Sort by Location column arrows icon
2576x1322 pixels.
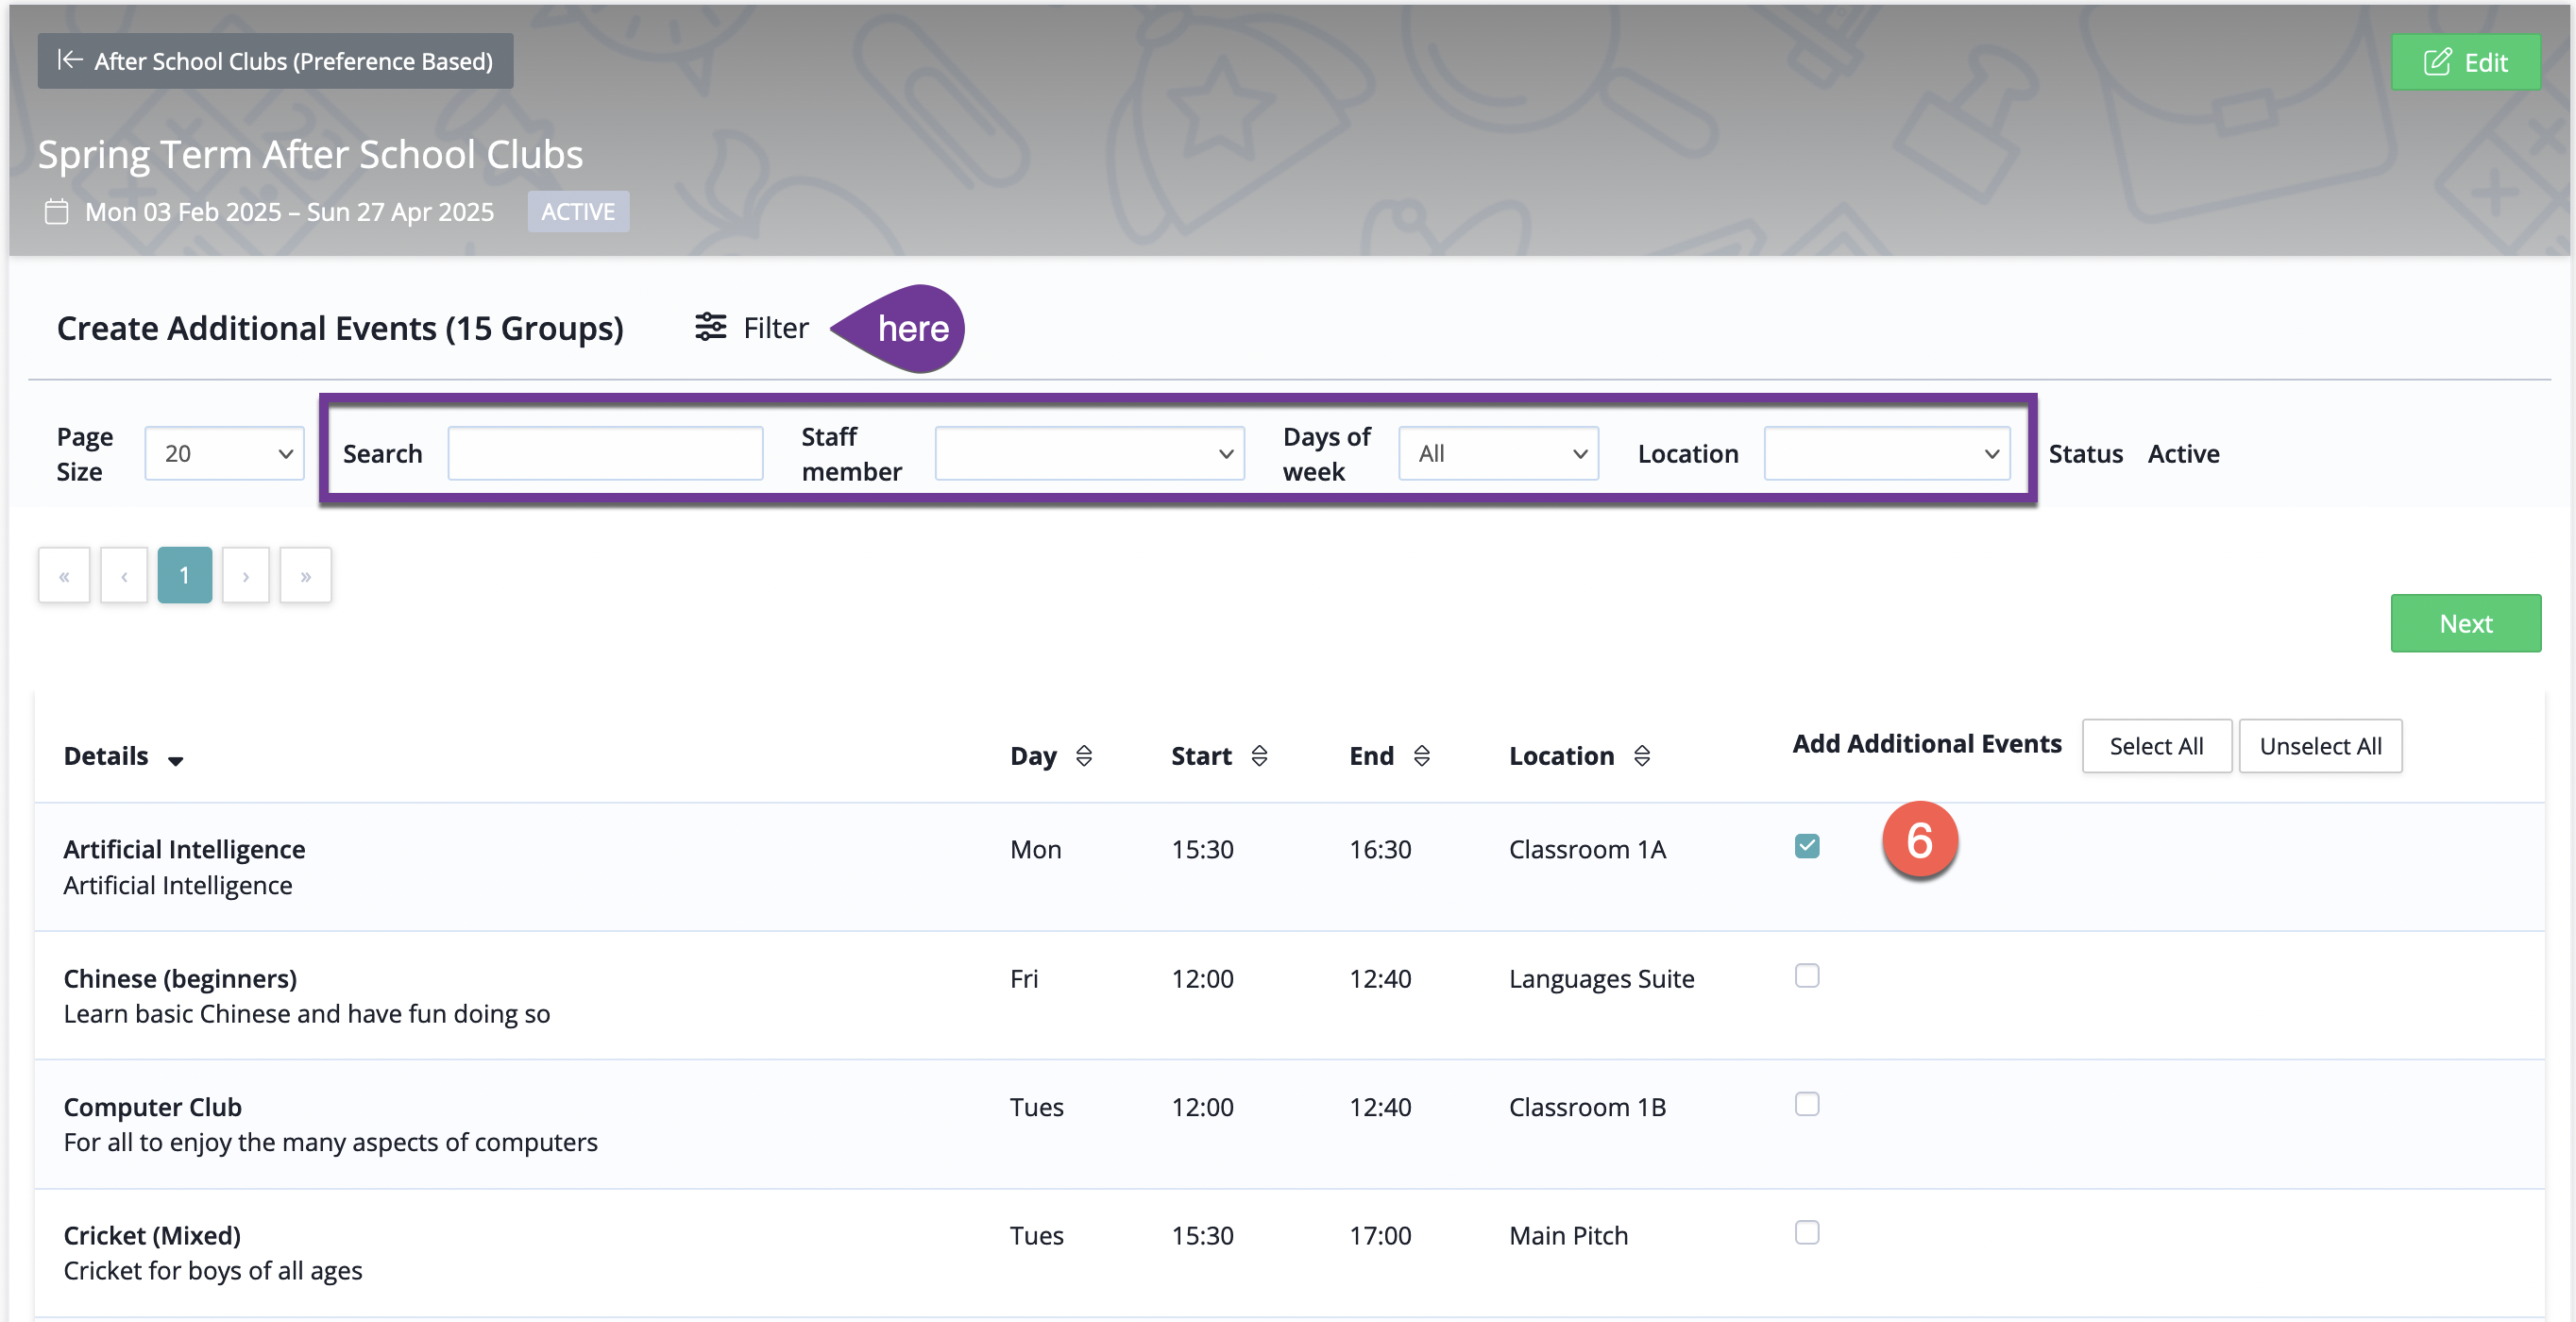[1641, 756]
